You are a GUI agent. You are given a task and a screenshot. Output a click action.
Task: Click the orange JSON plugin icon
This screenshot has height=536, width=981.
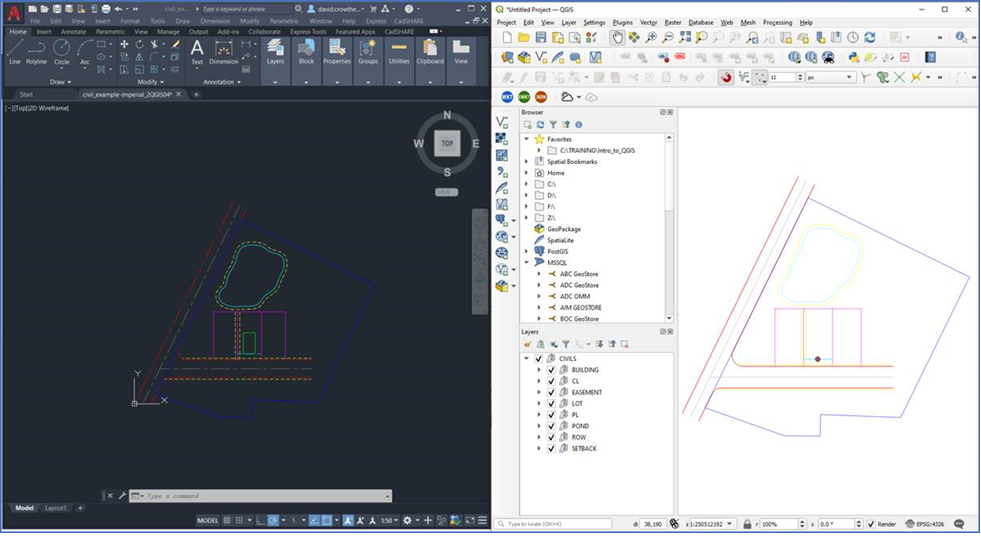point(541,97)
